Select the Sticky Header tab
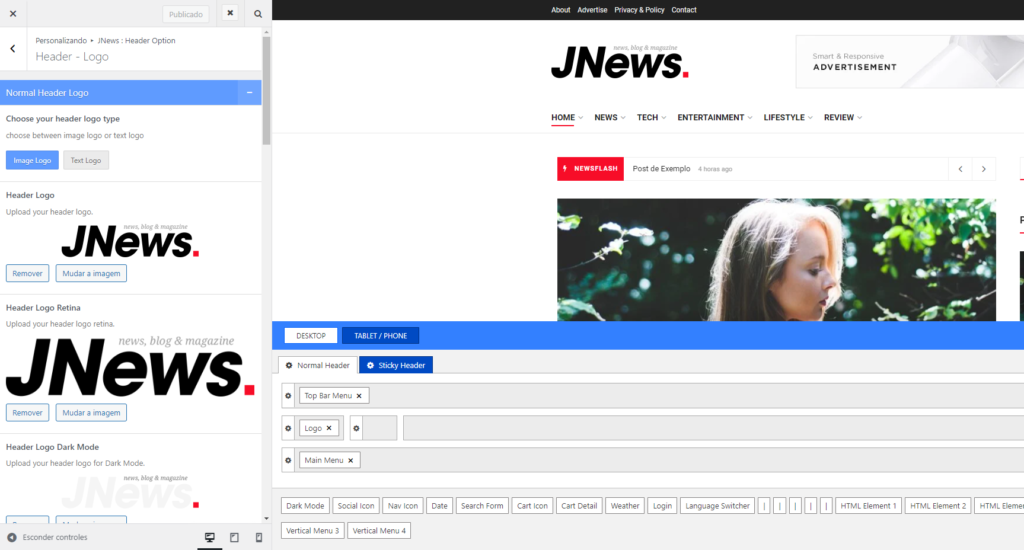 pyautogui.click(x=396, y=365)
